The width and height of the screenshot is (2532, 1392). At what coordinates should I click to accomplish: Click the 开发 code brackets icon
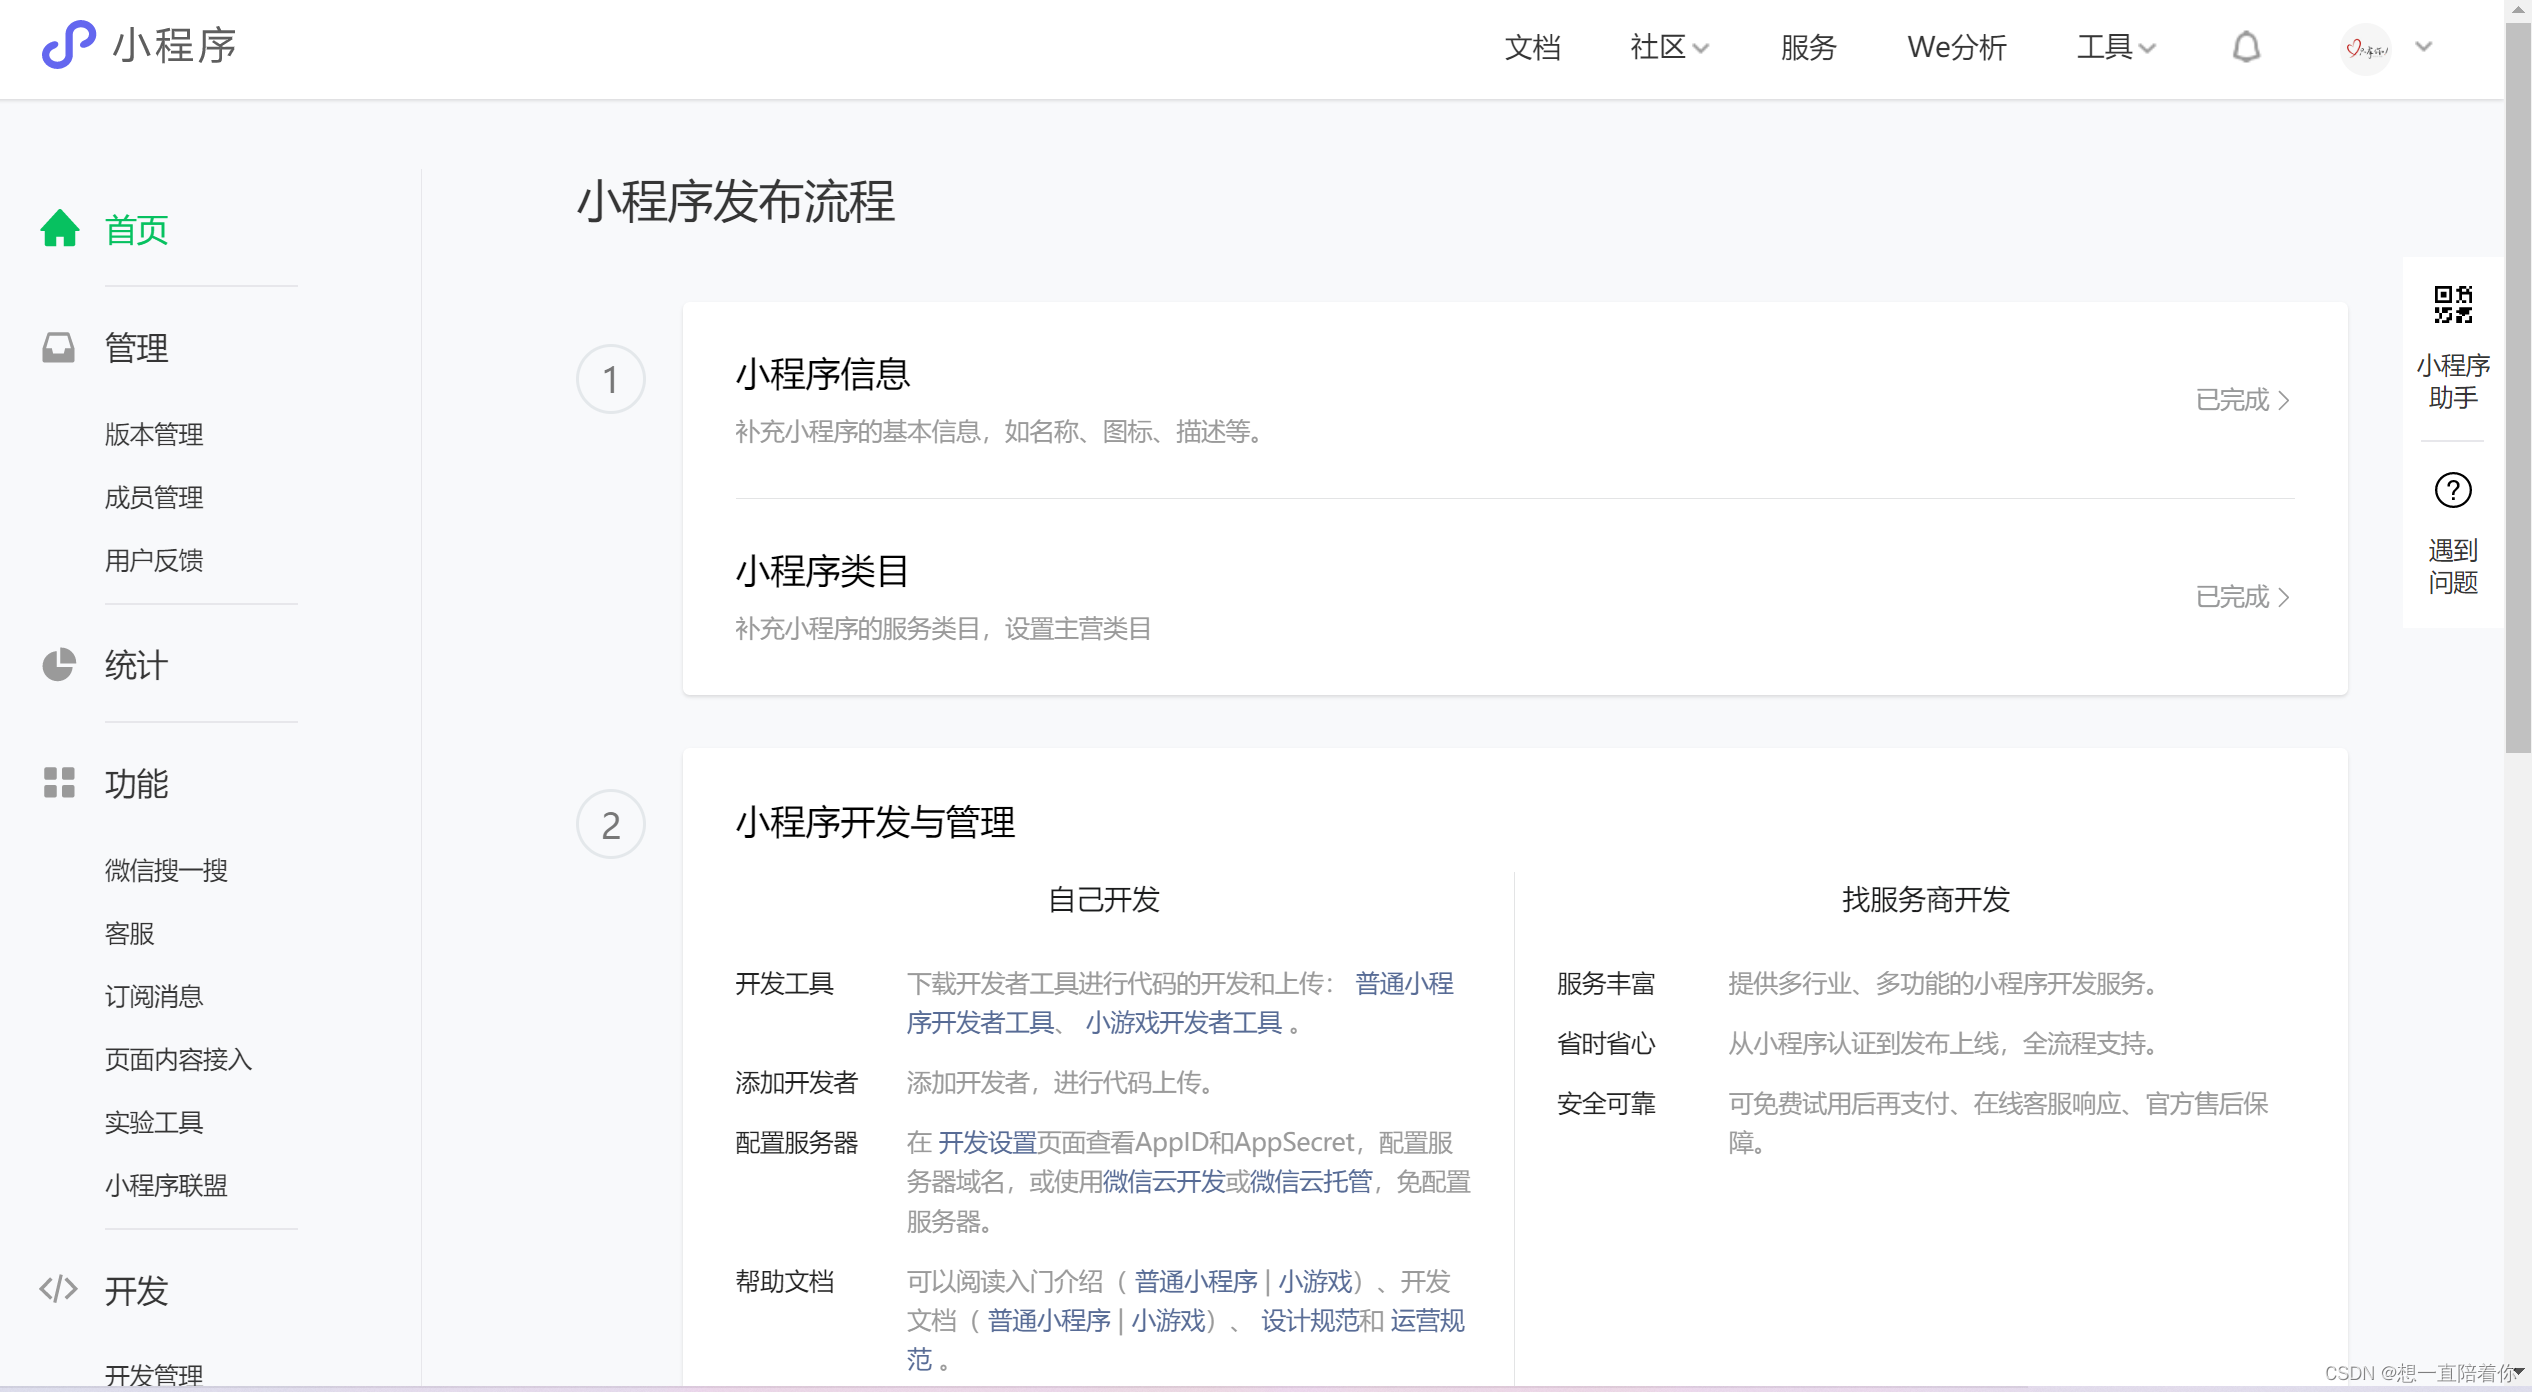tap(59, 1289)
